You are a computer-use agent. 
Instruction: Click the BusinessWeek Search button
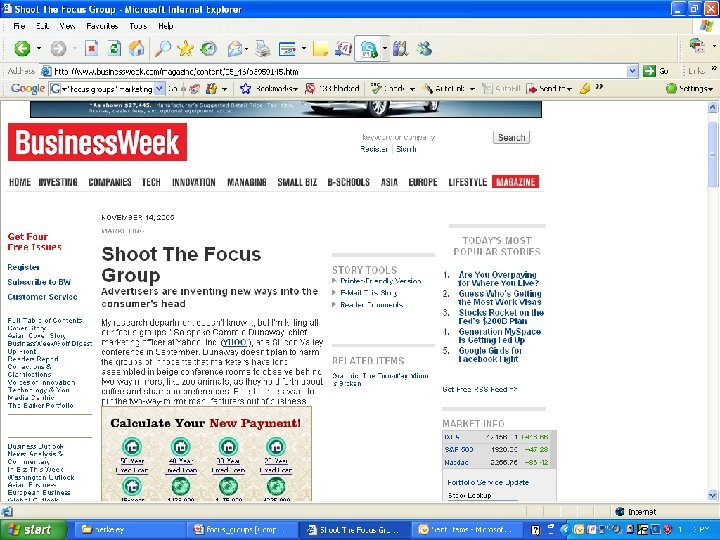(512, 137)
